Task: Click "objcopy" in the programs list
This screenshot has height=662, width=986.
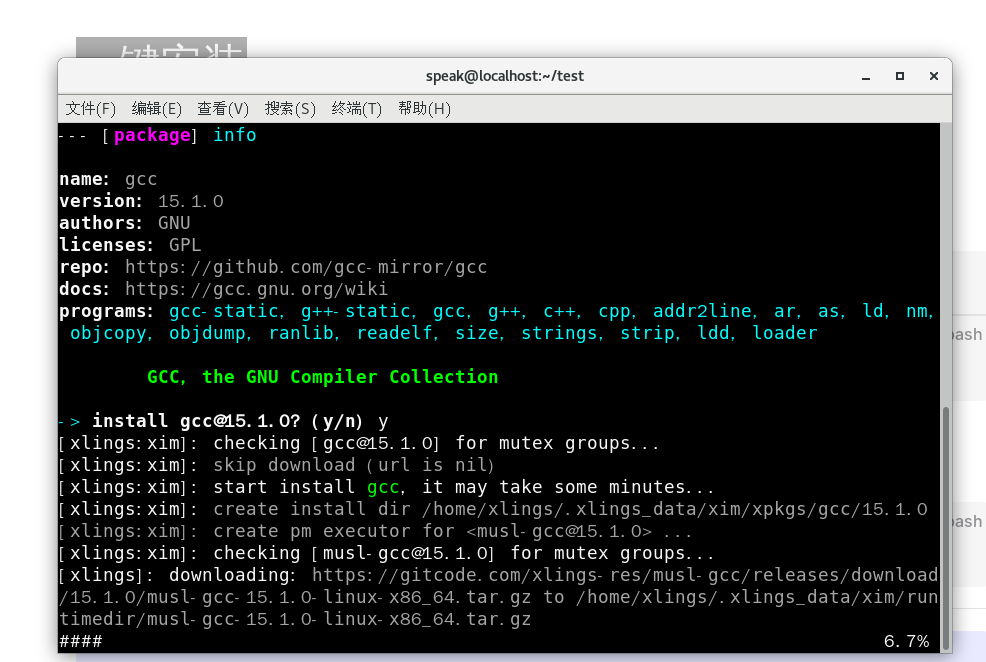Action: pyautogui.click(x=108, y=333)
